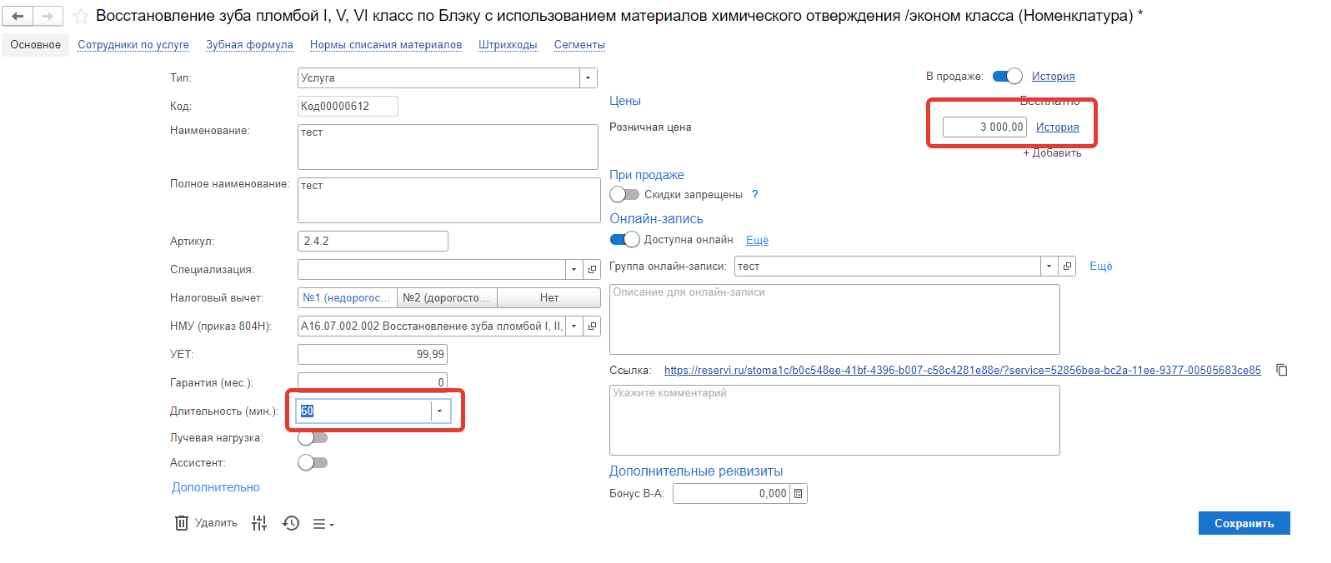Click the back navigation arrow

(18, 17)
